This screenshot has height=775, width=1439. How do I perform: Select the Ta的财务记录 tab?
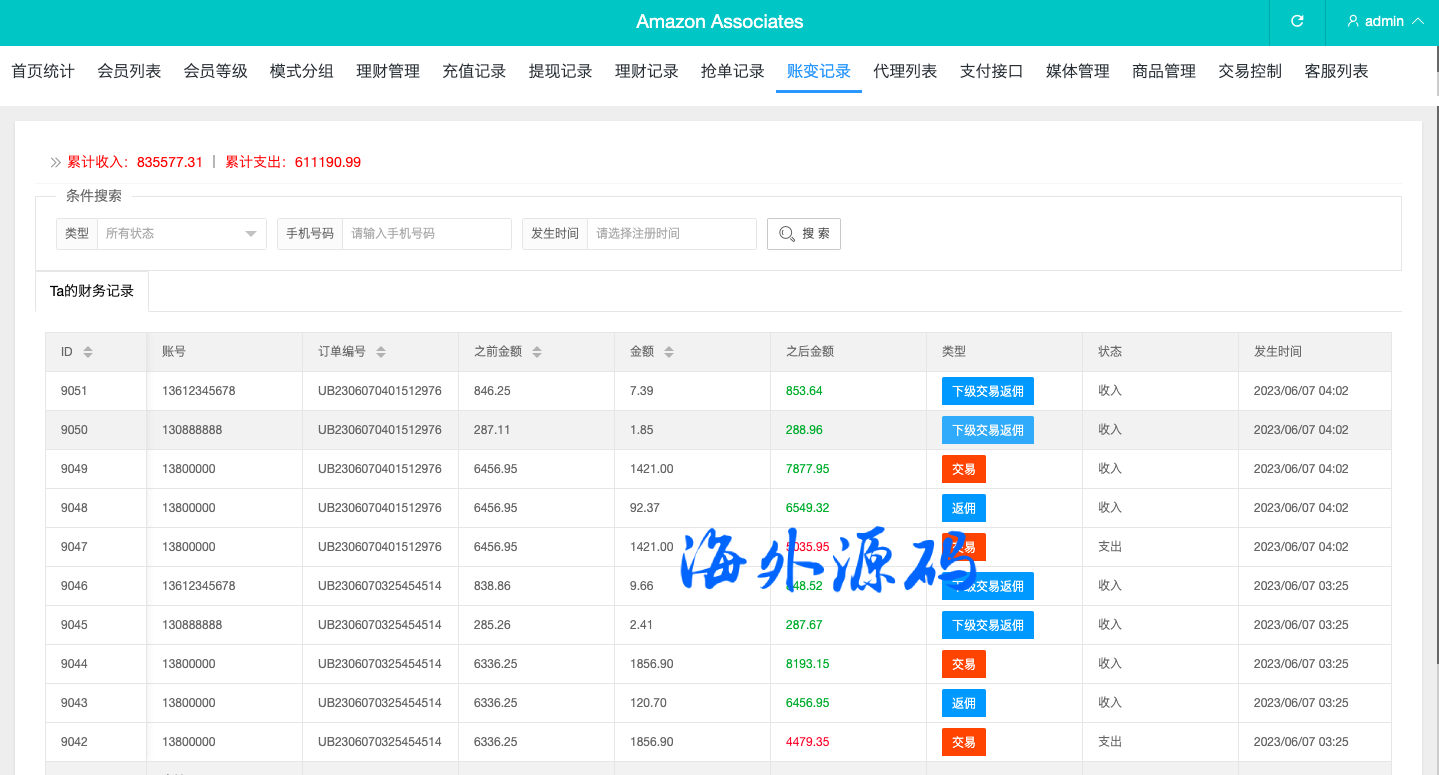[x=92, y=291]
